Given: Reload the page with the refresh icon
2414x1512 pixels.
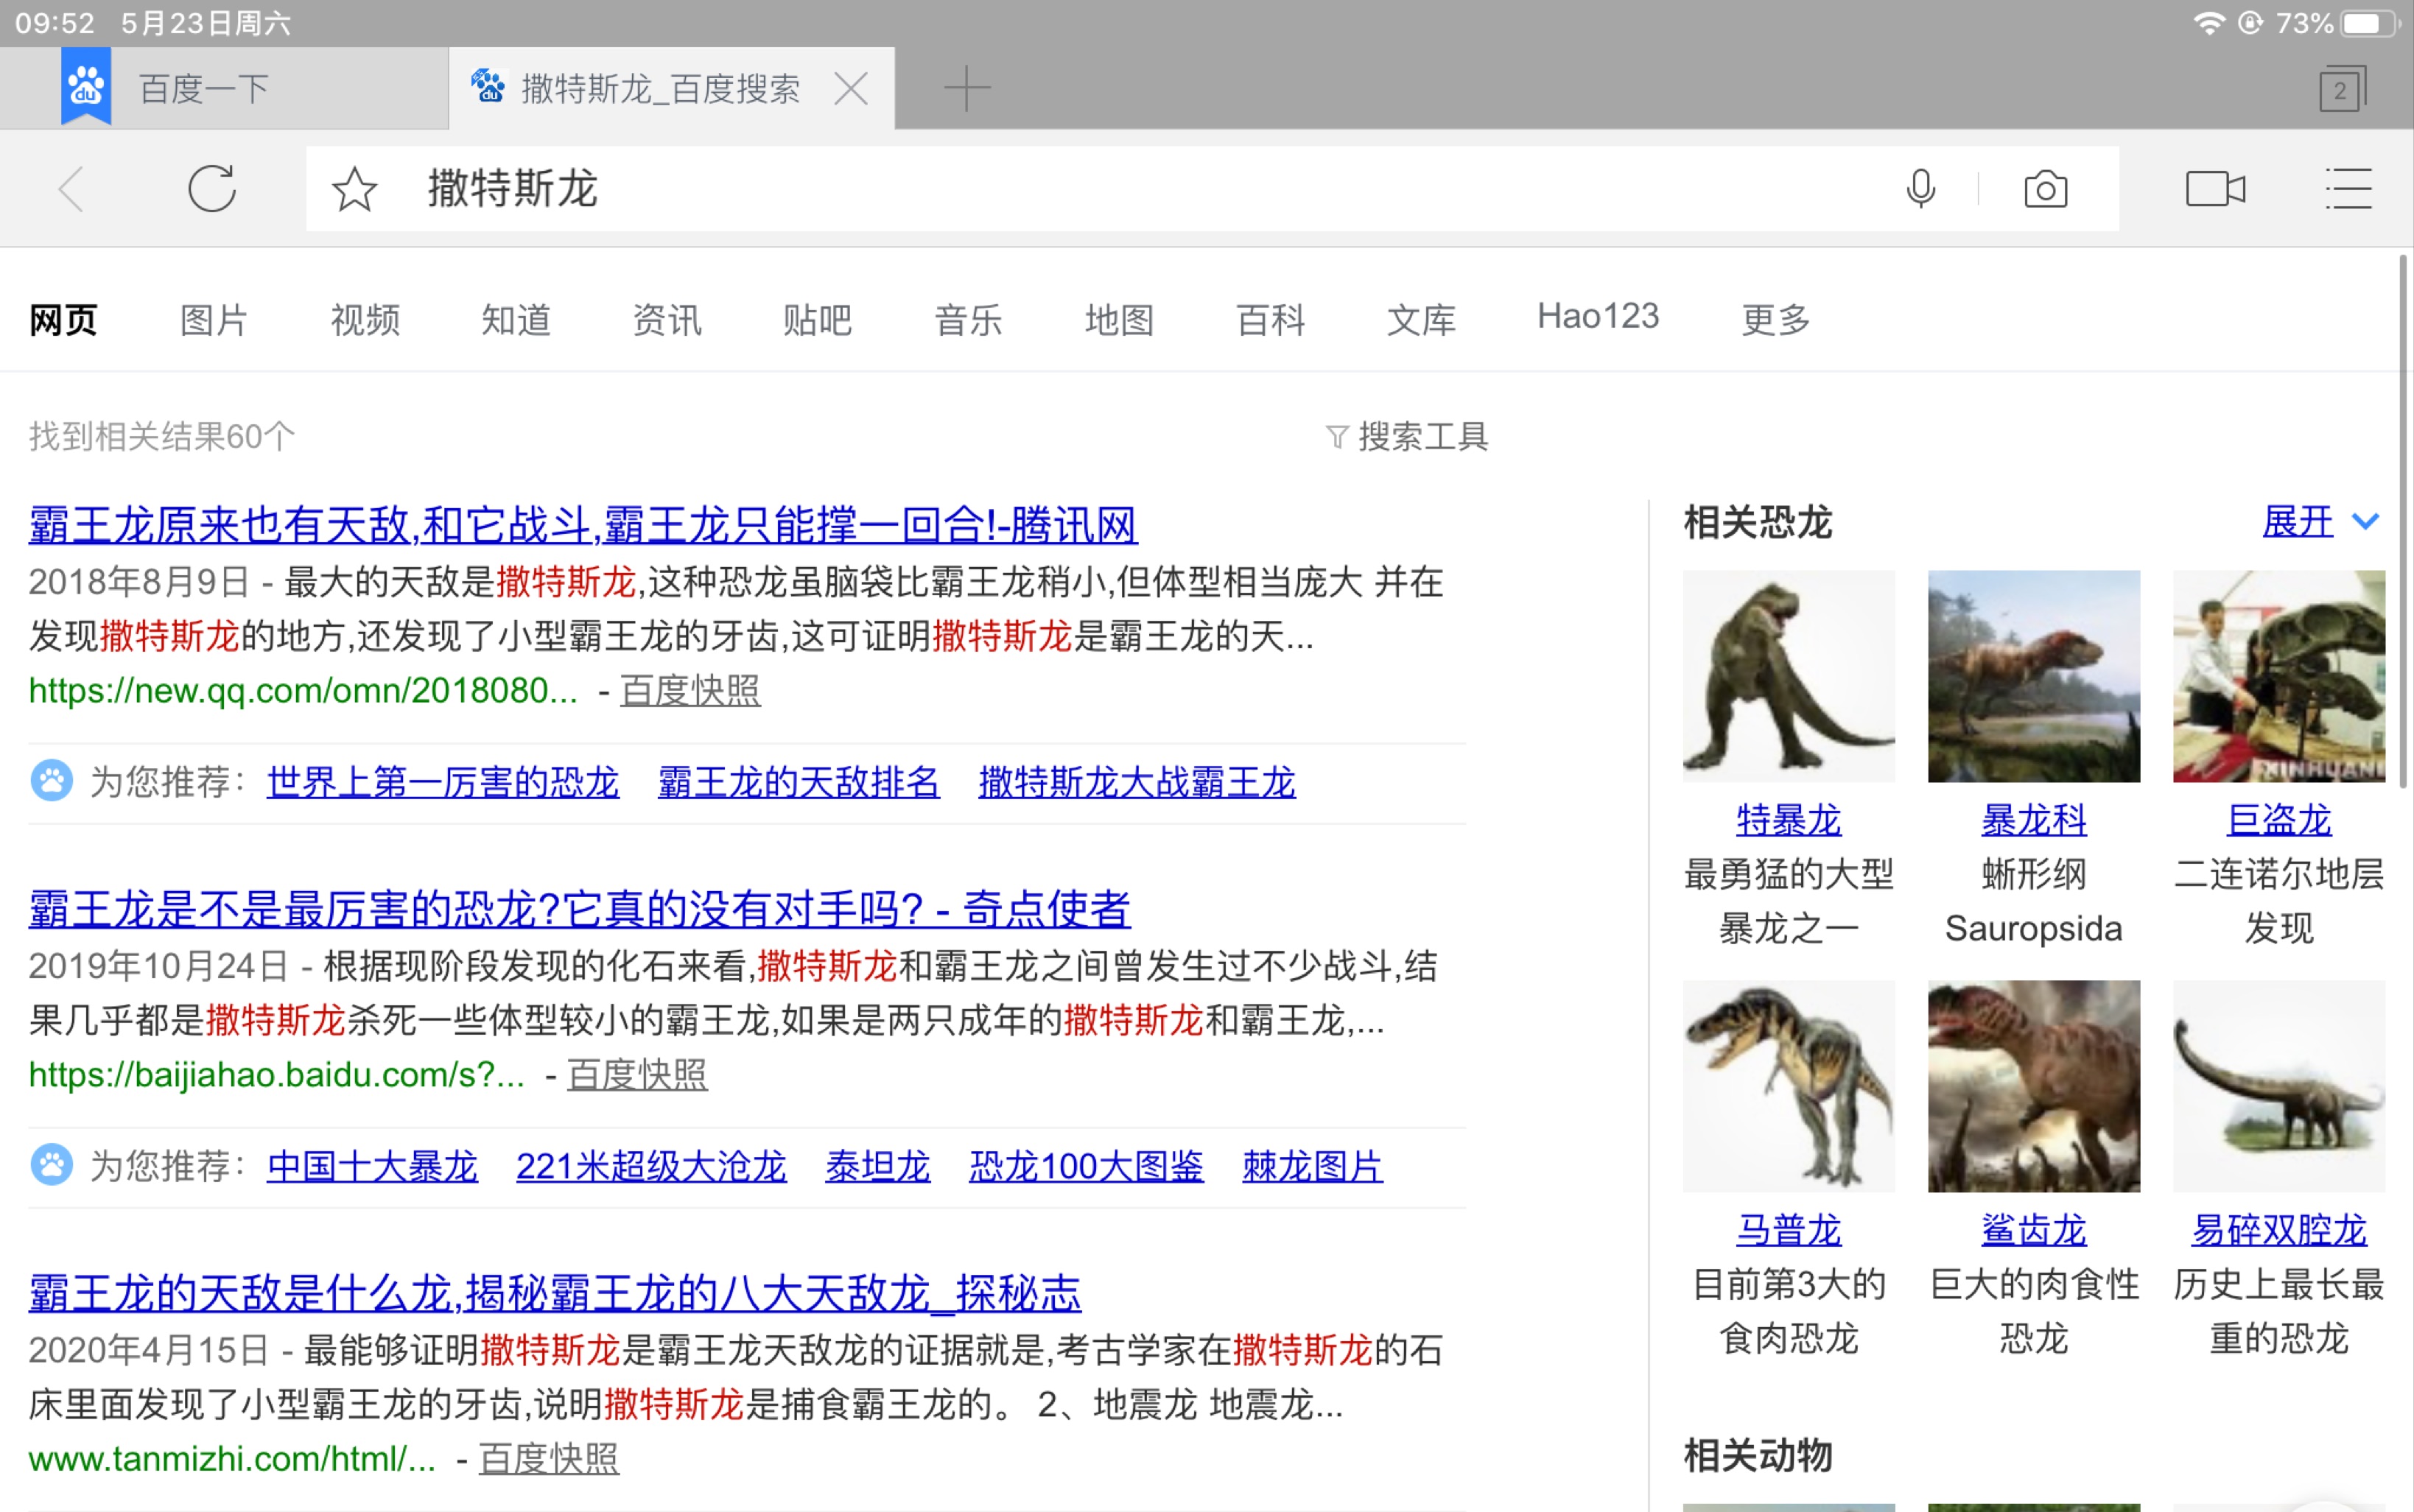Looking at the screenshot, I should click(x=212, y=188).
